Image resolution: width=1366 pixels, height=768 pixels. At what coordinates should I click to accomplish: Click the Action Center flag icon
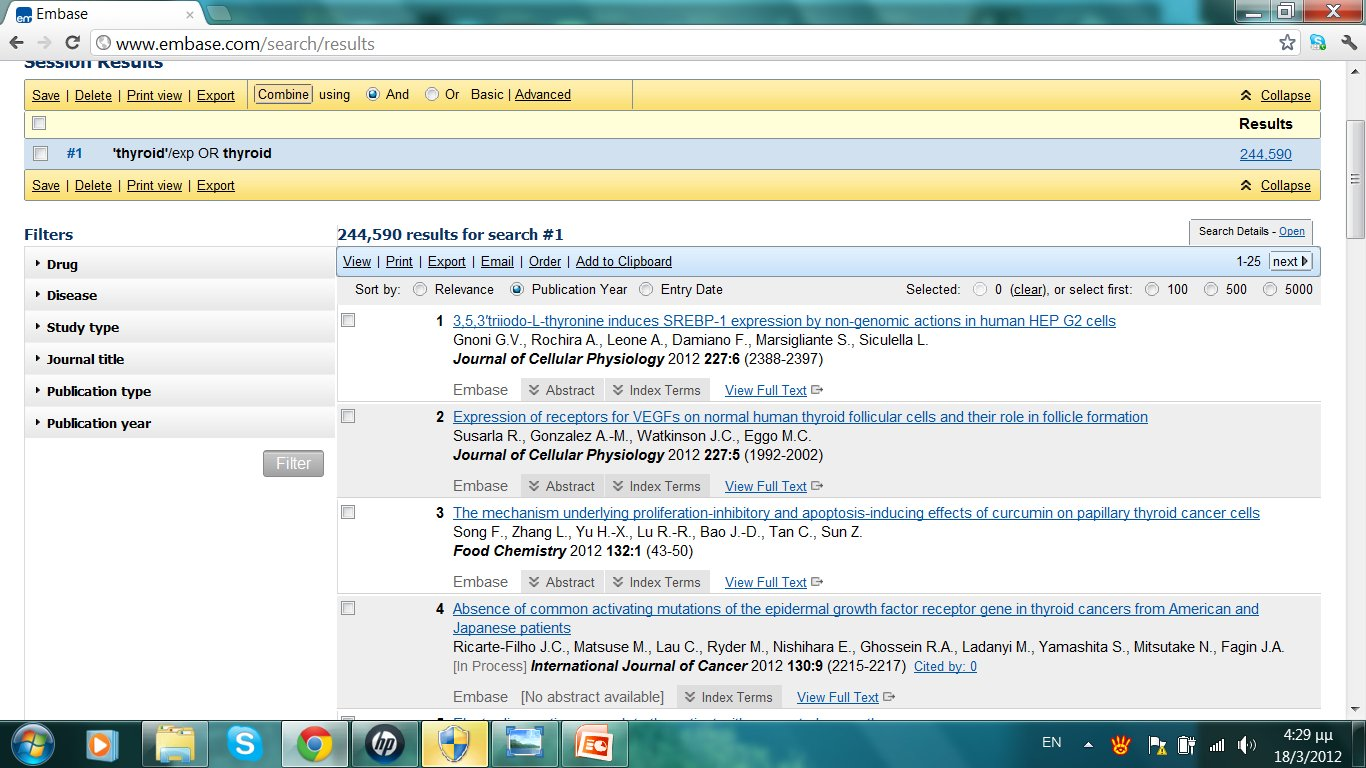coord(1158,745)
